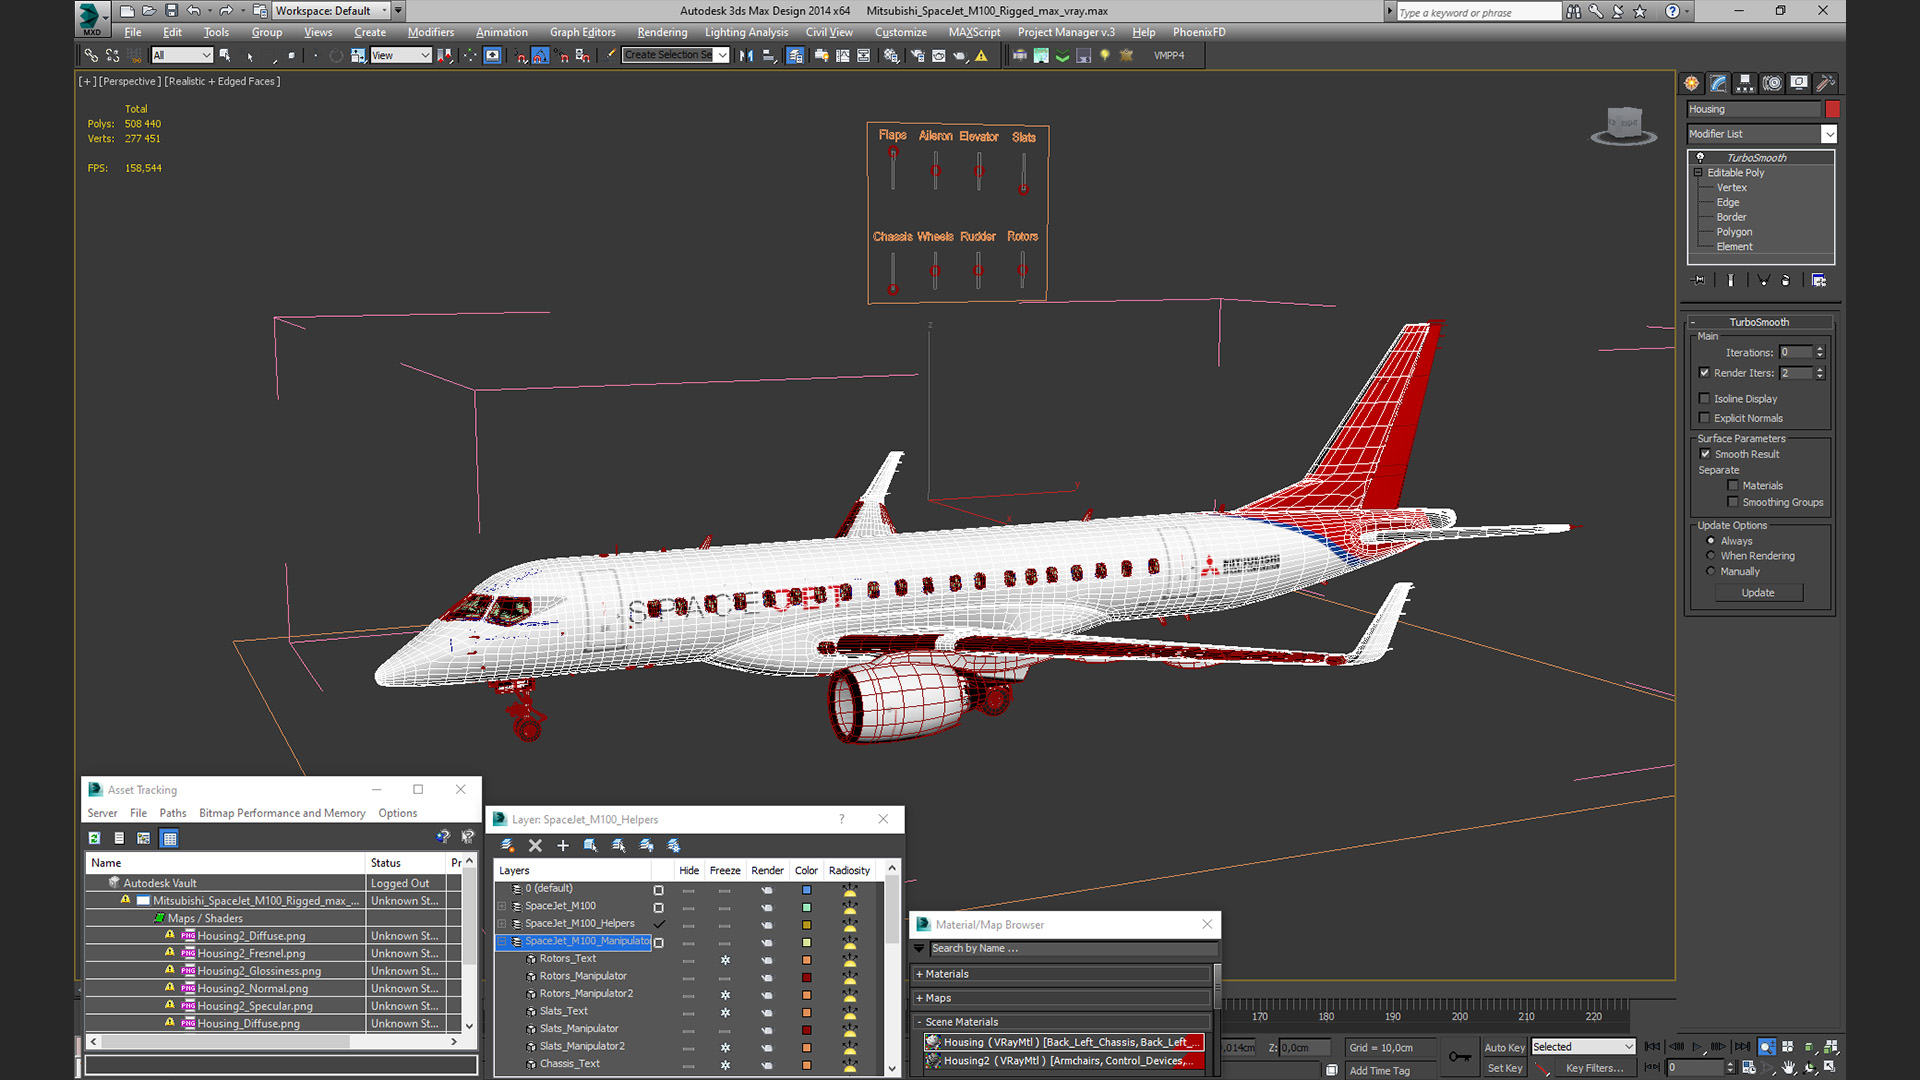Expand SpaceJet_M100 layer

pos(502,906)
